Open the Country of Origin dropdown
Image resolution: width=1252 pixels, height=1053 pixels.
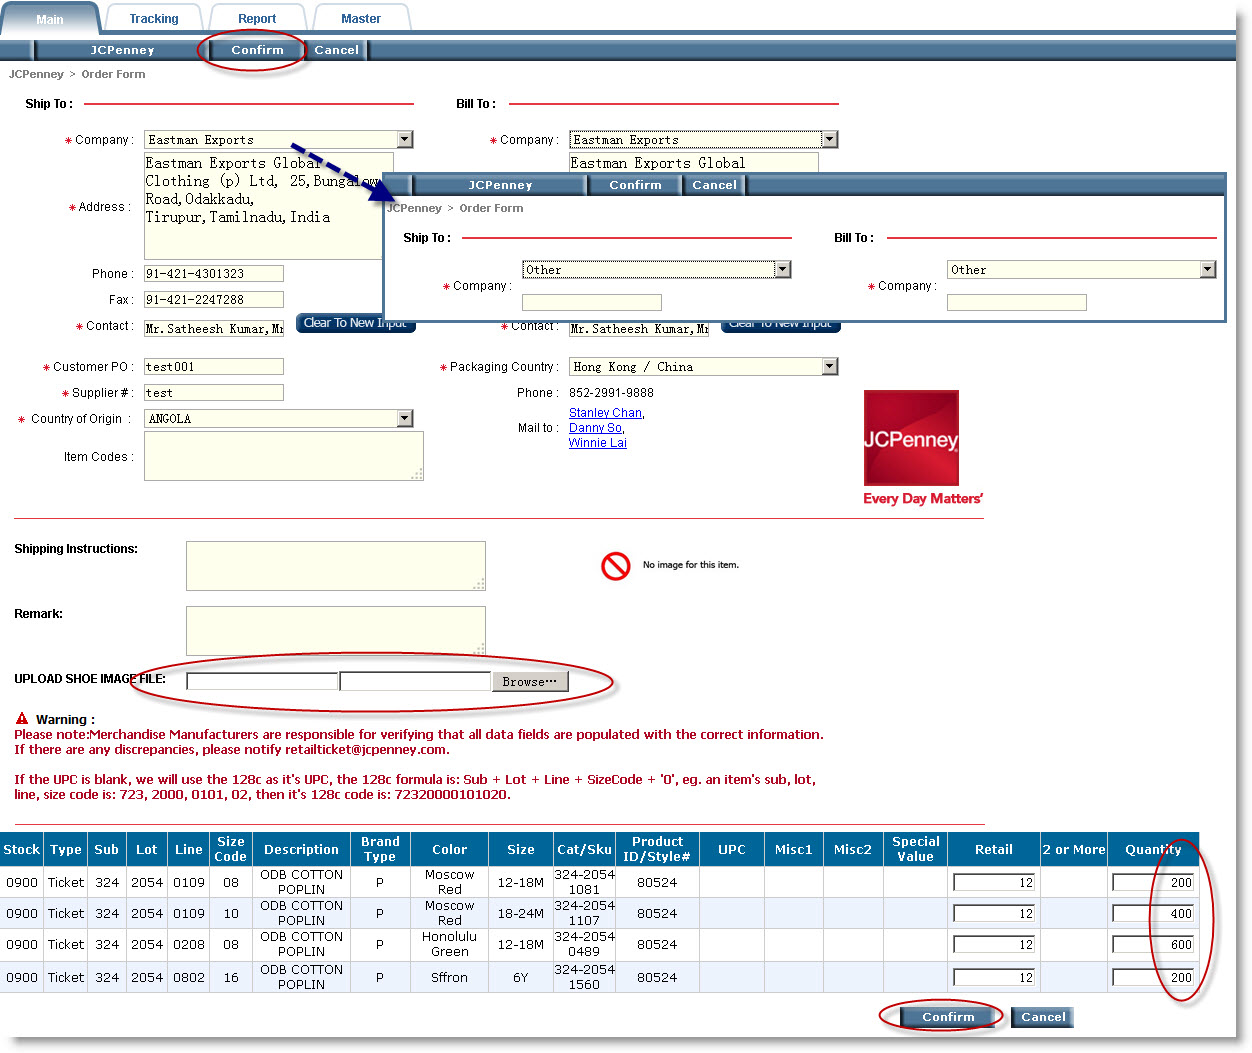point(405,419)
